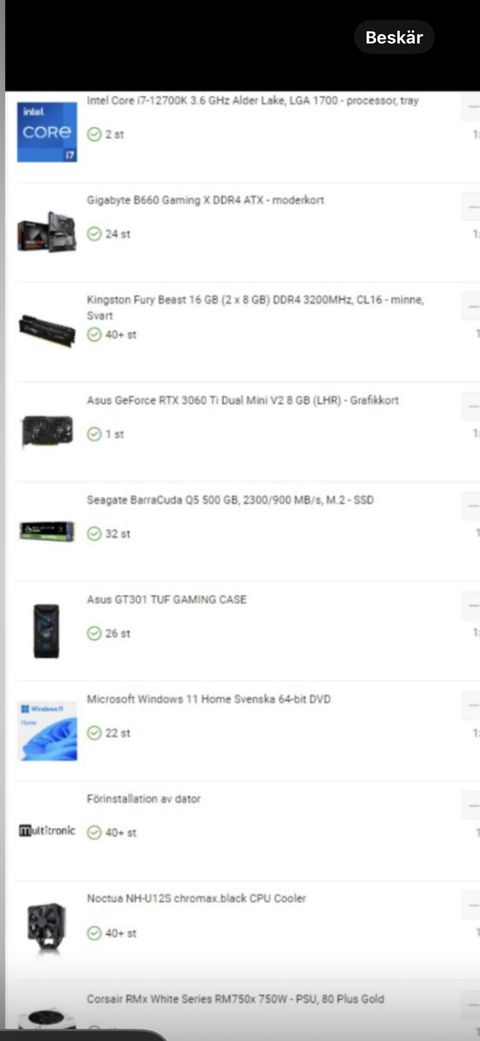Click the Asus graphics card thumbnail

(x=47, y=431)
